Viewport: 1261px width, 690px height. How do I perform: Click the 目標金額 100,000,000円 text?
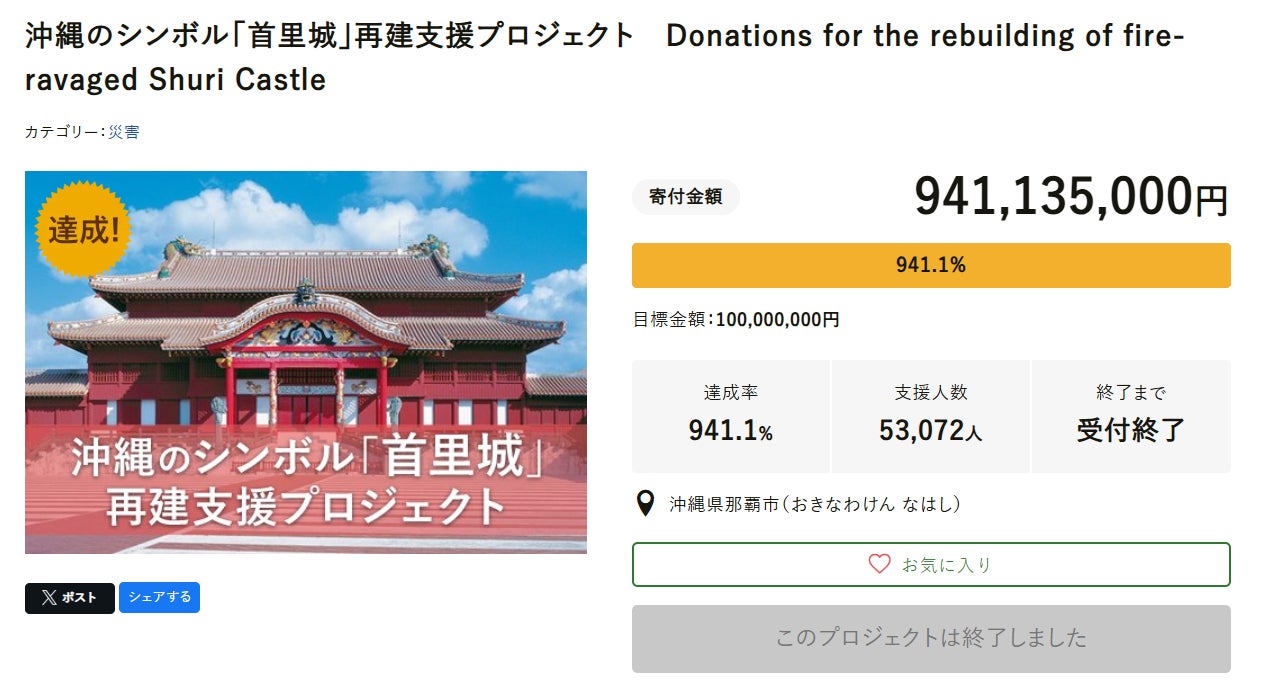click(736, 320)
